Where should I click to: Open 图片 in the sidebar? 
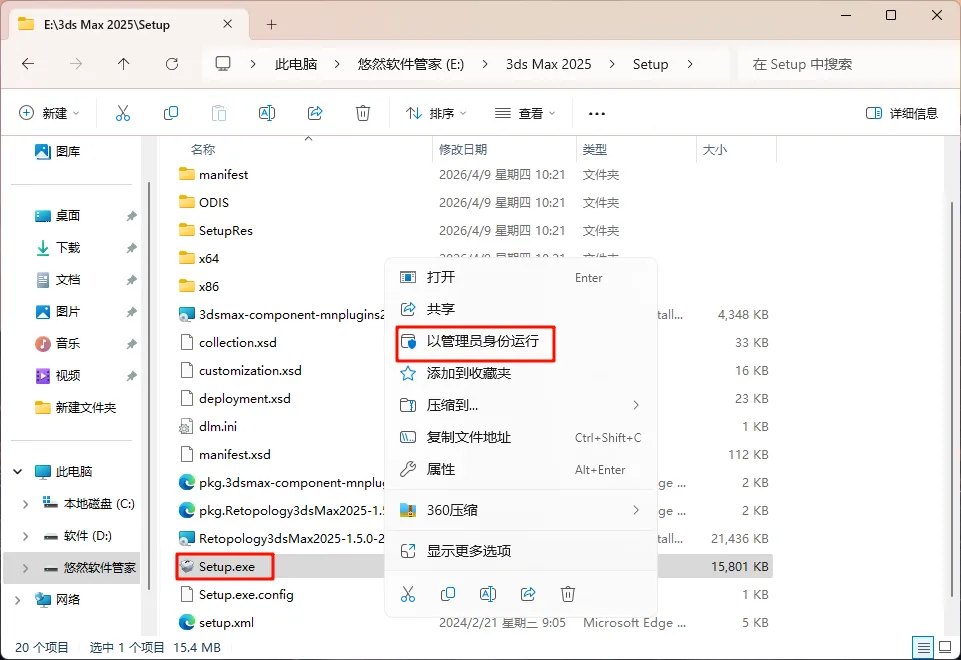pos(58,311)
